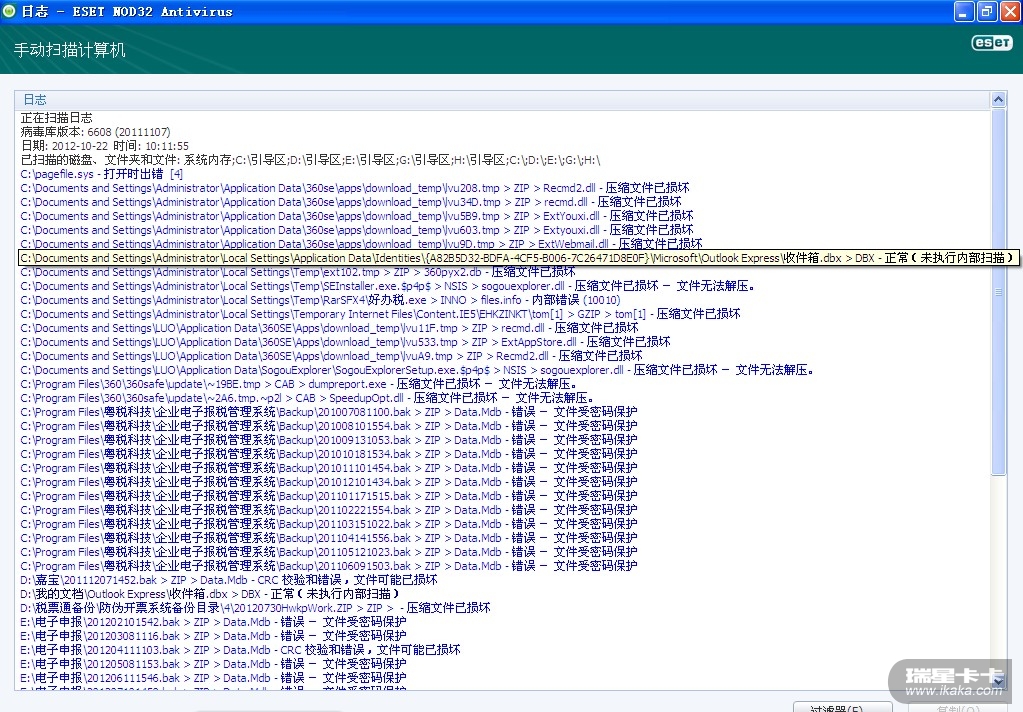Select the vu533.tmp ExtAppStore.dll entry
This screenshot has width=1023, height=712.
pos(344,343)
